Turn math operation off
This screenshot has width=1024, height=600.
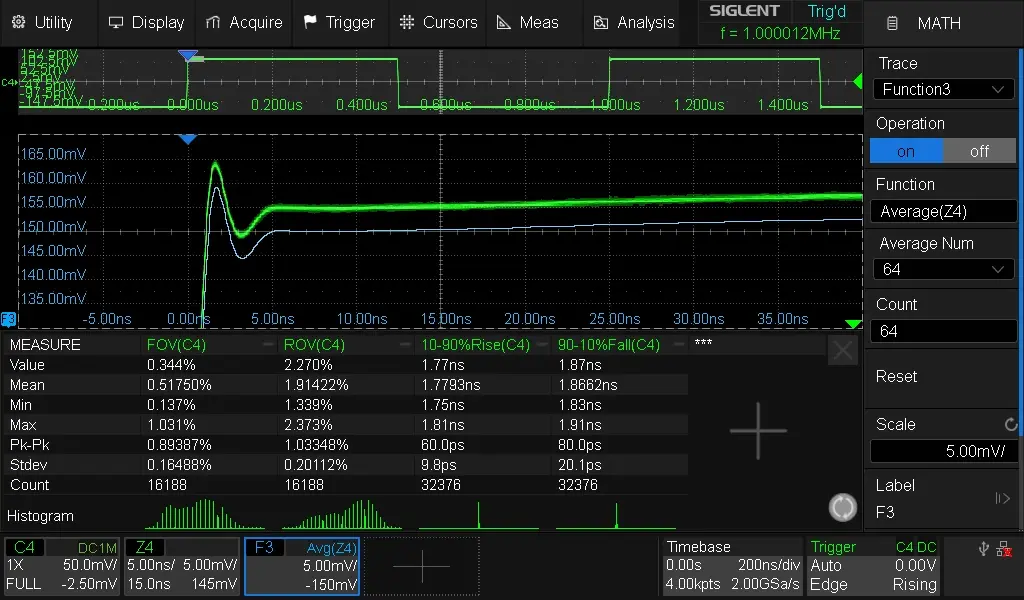pos(979,151)
